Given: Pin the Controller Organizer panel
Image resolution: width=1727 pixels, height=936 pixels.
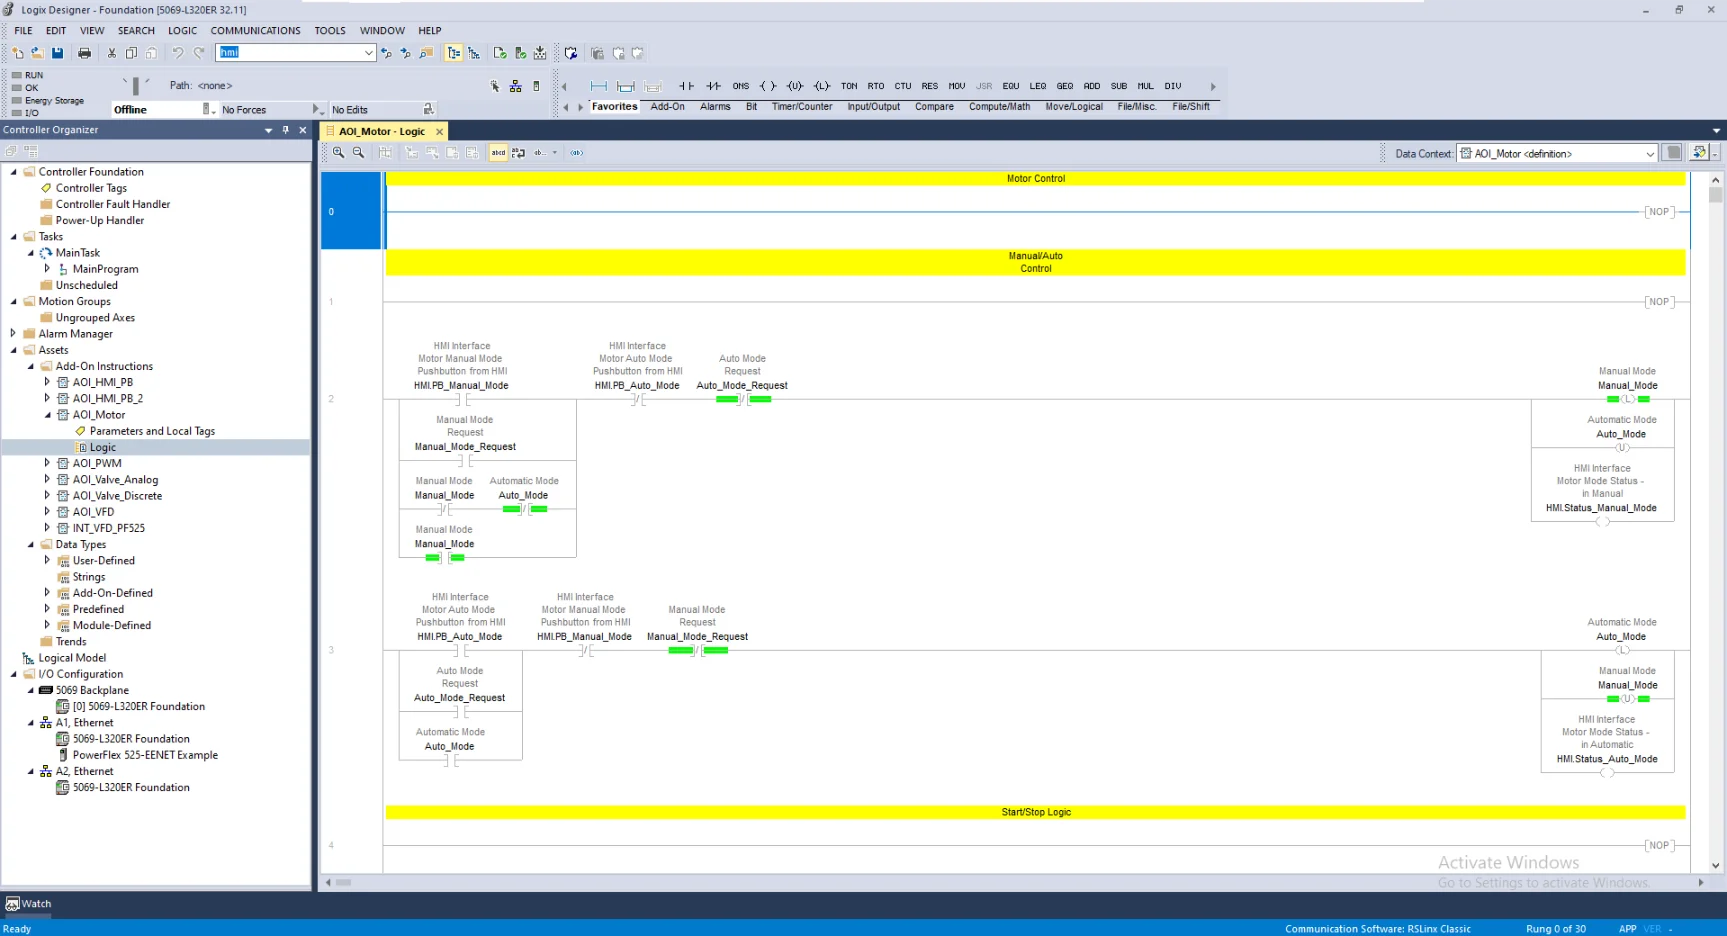Looking at the screenshot, I should tap(285, 130).
